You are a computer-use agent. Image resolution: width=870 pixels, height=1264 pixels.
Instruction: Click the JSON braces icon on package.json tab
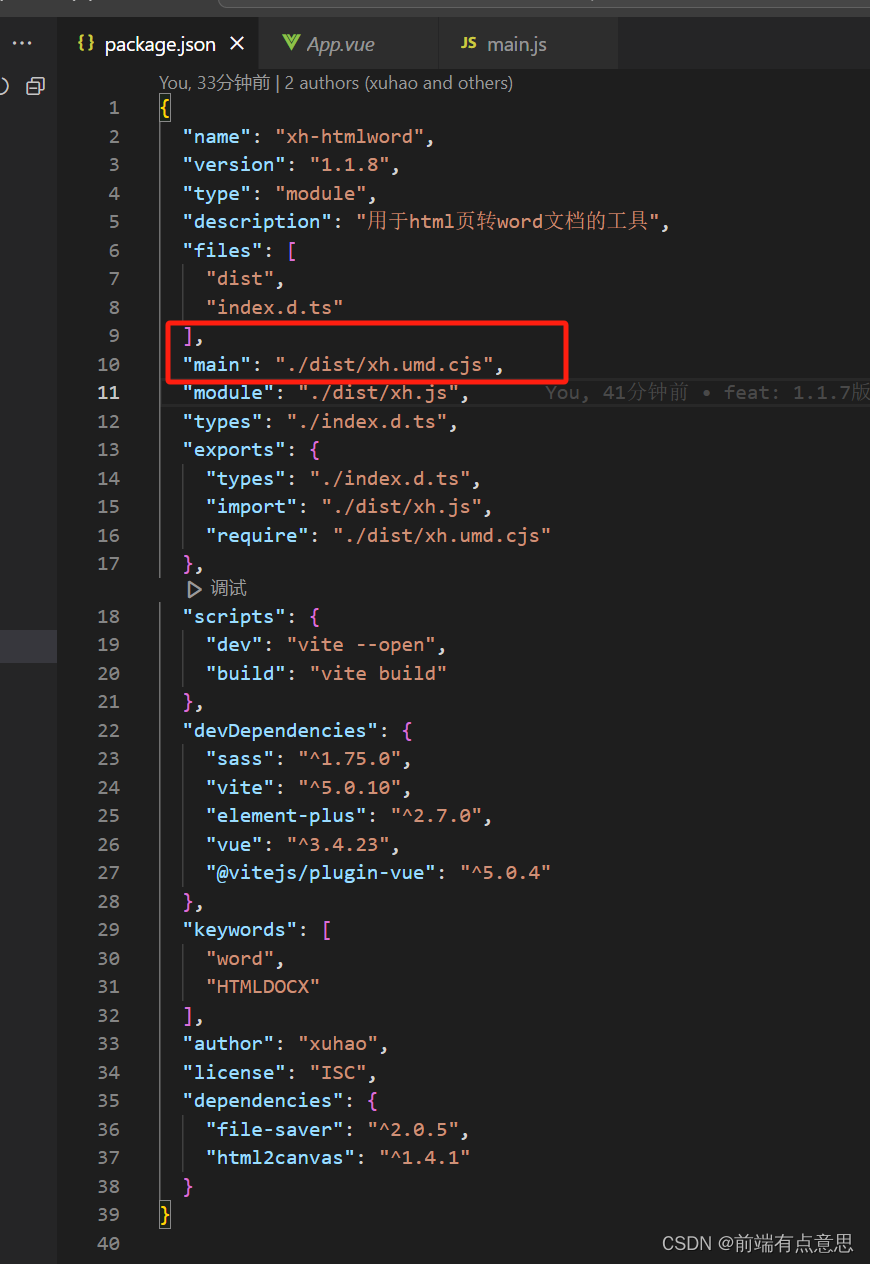click(x=86, y=44)
